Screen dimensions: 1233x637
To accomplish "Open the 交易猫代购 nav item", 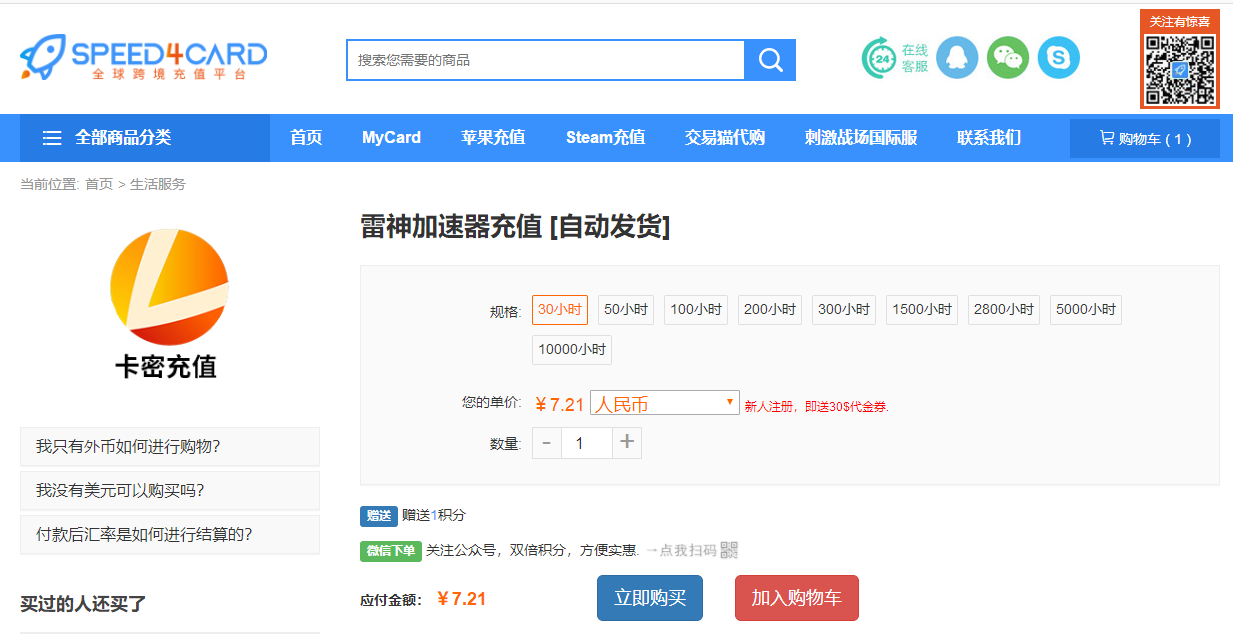I will coord(725,138).
